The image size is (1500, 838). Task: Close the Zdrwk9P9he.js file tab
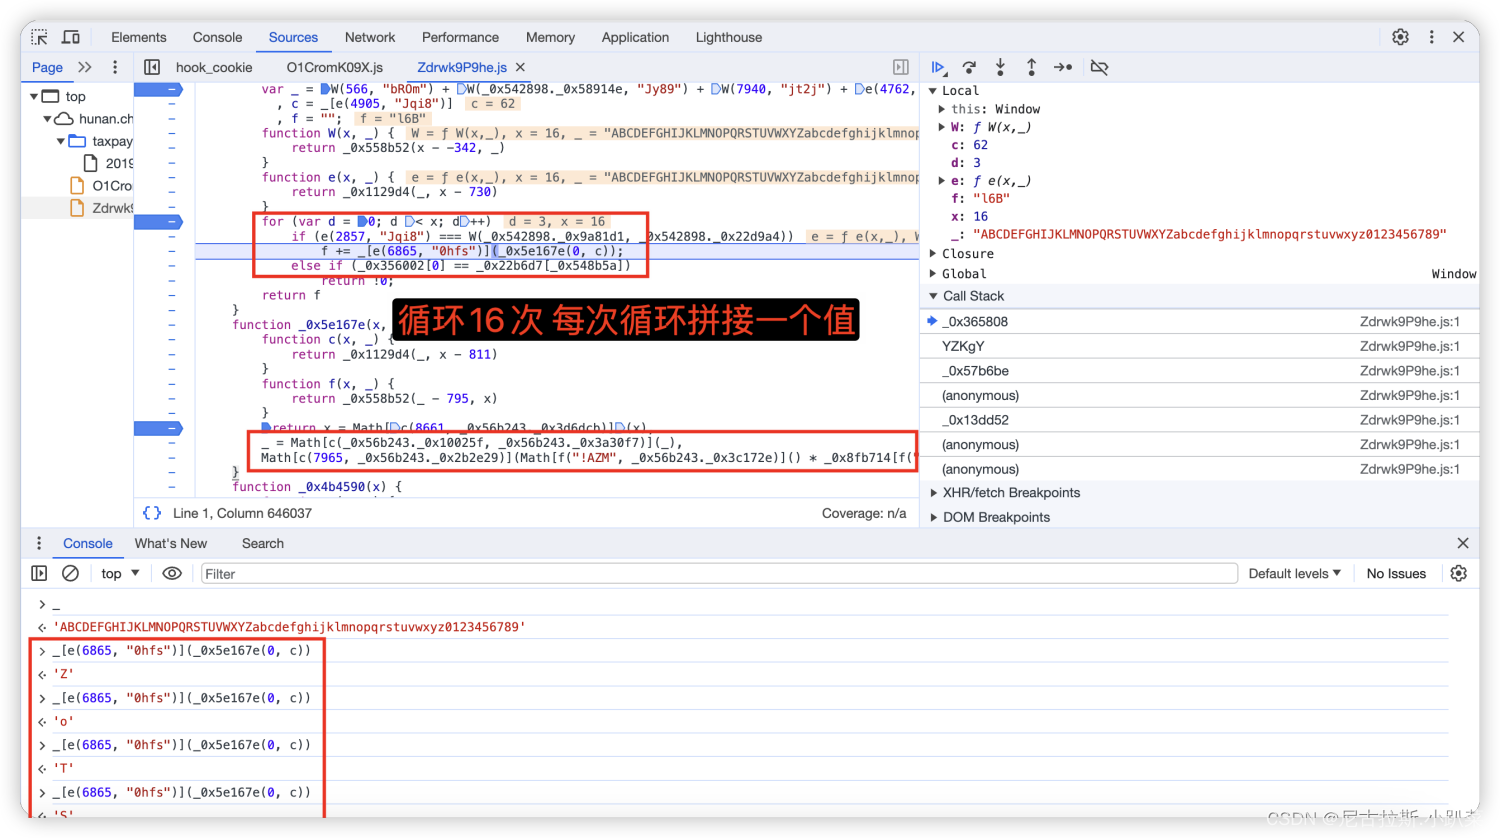(520, 67)
